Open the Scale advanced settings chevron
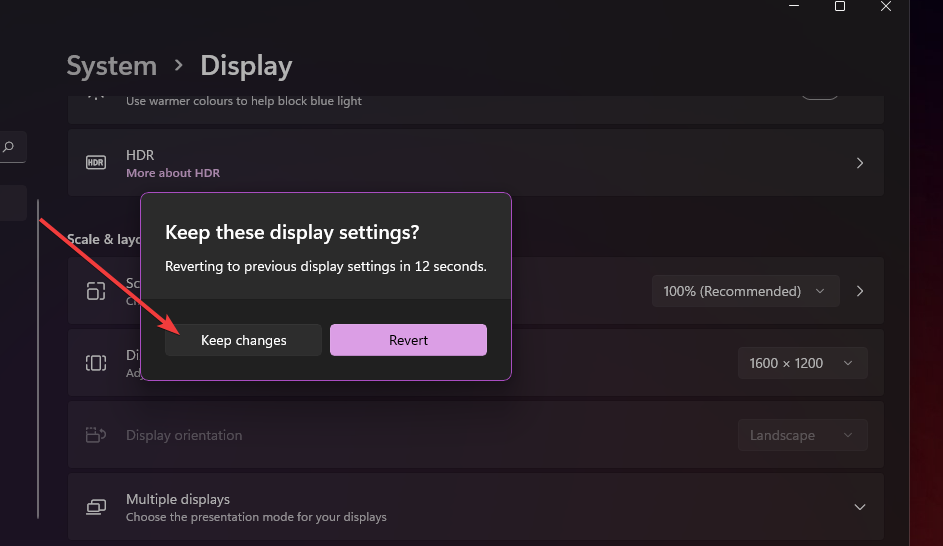943x546 pixels. pyautogui.click(x=860, y=291)
